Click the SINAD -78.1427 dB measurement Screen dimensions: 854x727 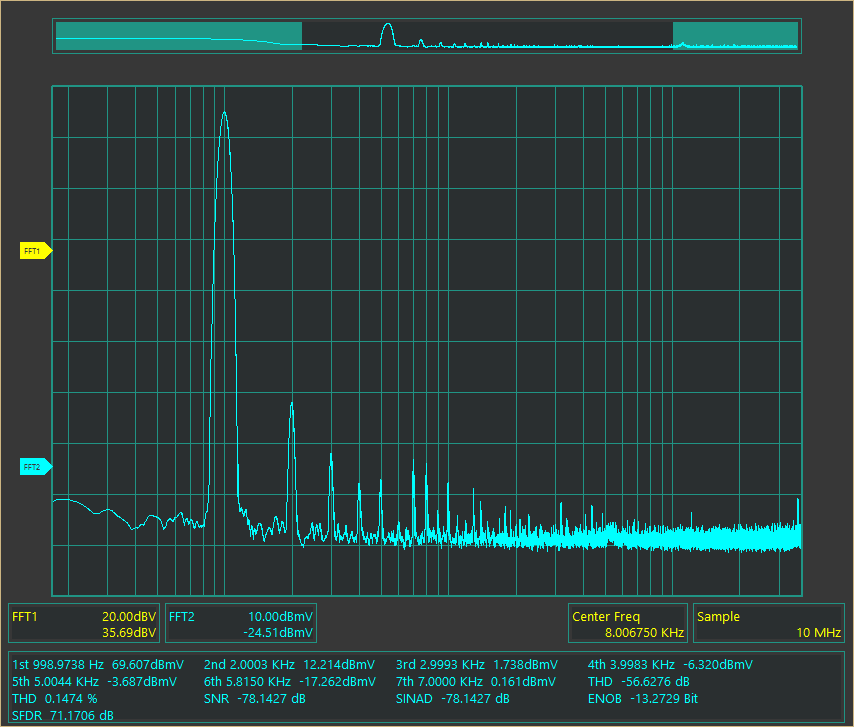[453, 698]
